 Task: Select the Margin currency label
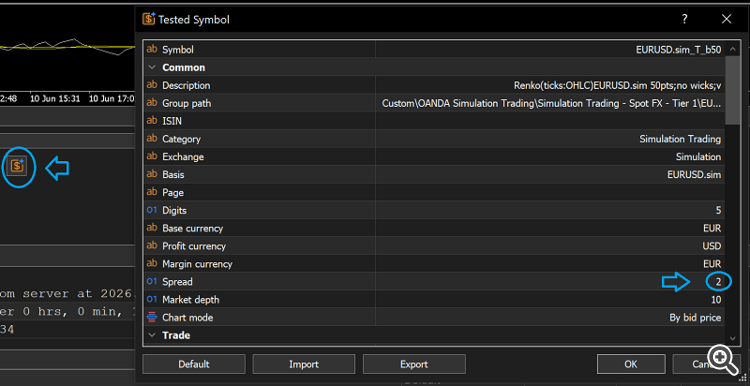tap(197, 264)
